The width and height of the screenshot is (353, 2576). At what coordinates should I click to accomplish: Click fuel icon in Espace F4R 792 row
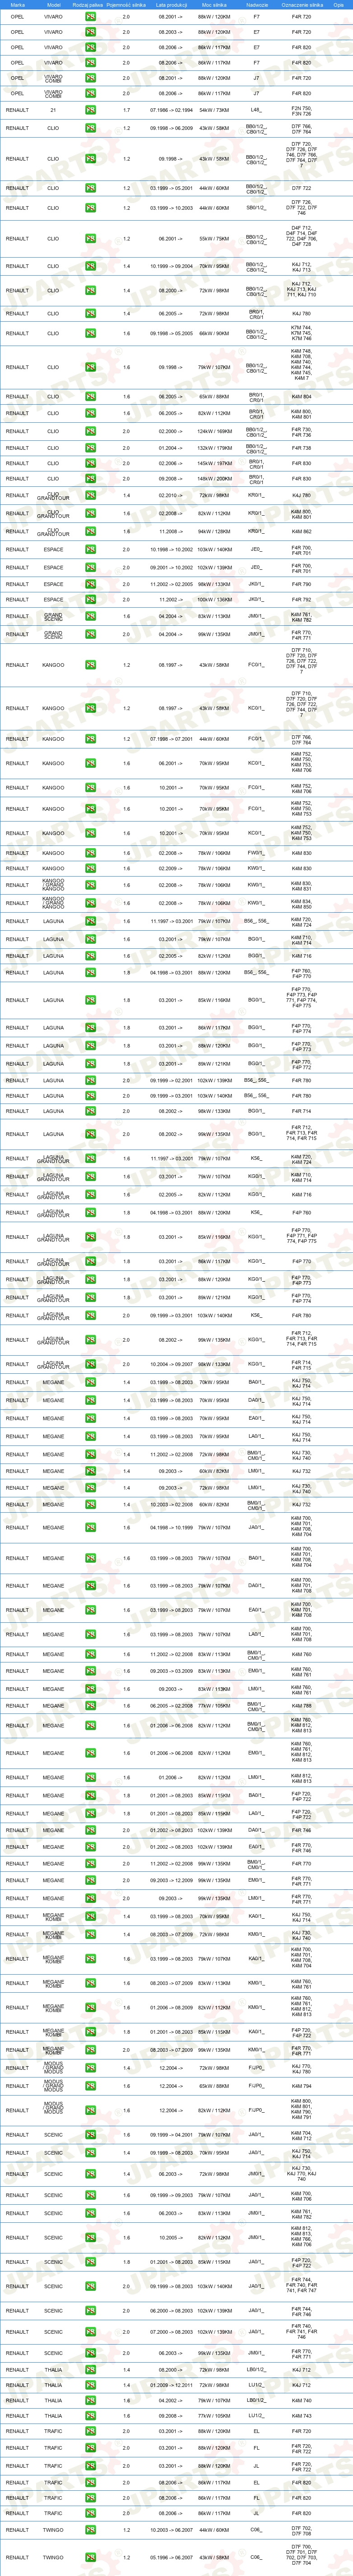coord(90,600)
